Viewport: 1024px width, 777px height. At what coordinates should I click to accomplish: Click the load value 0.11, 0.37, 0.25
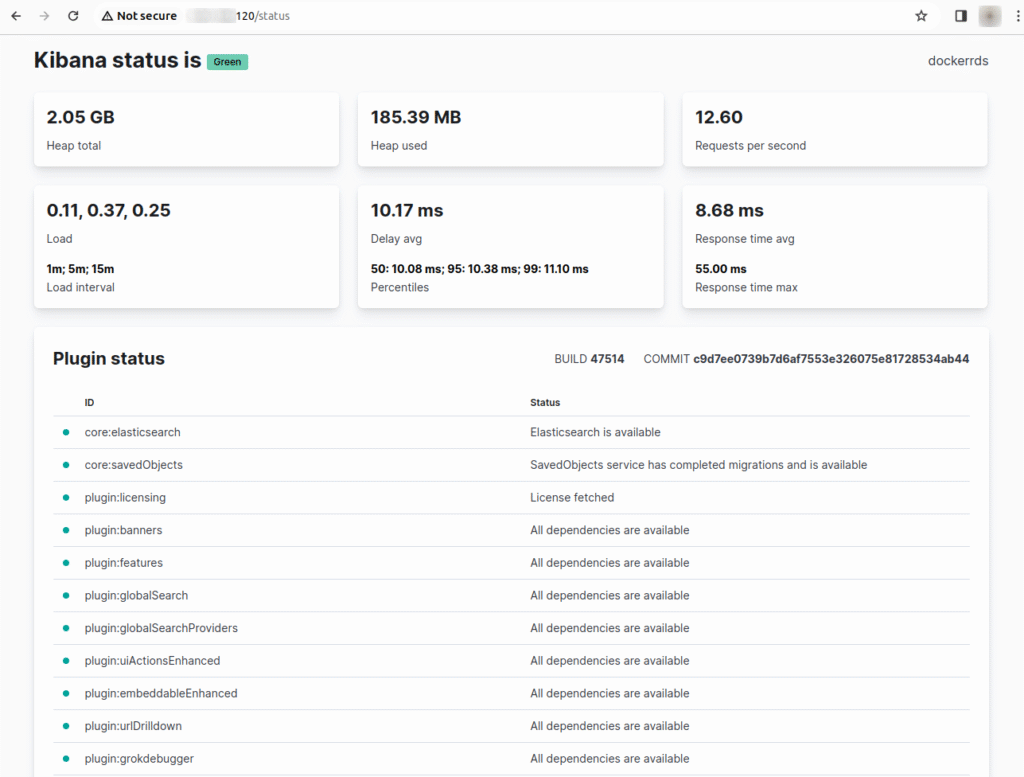click(x=108, y=210)
